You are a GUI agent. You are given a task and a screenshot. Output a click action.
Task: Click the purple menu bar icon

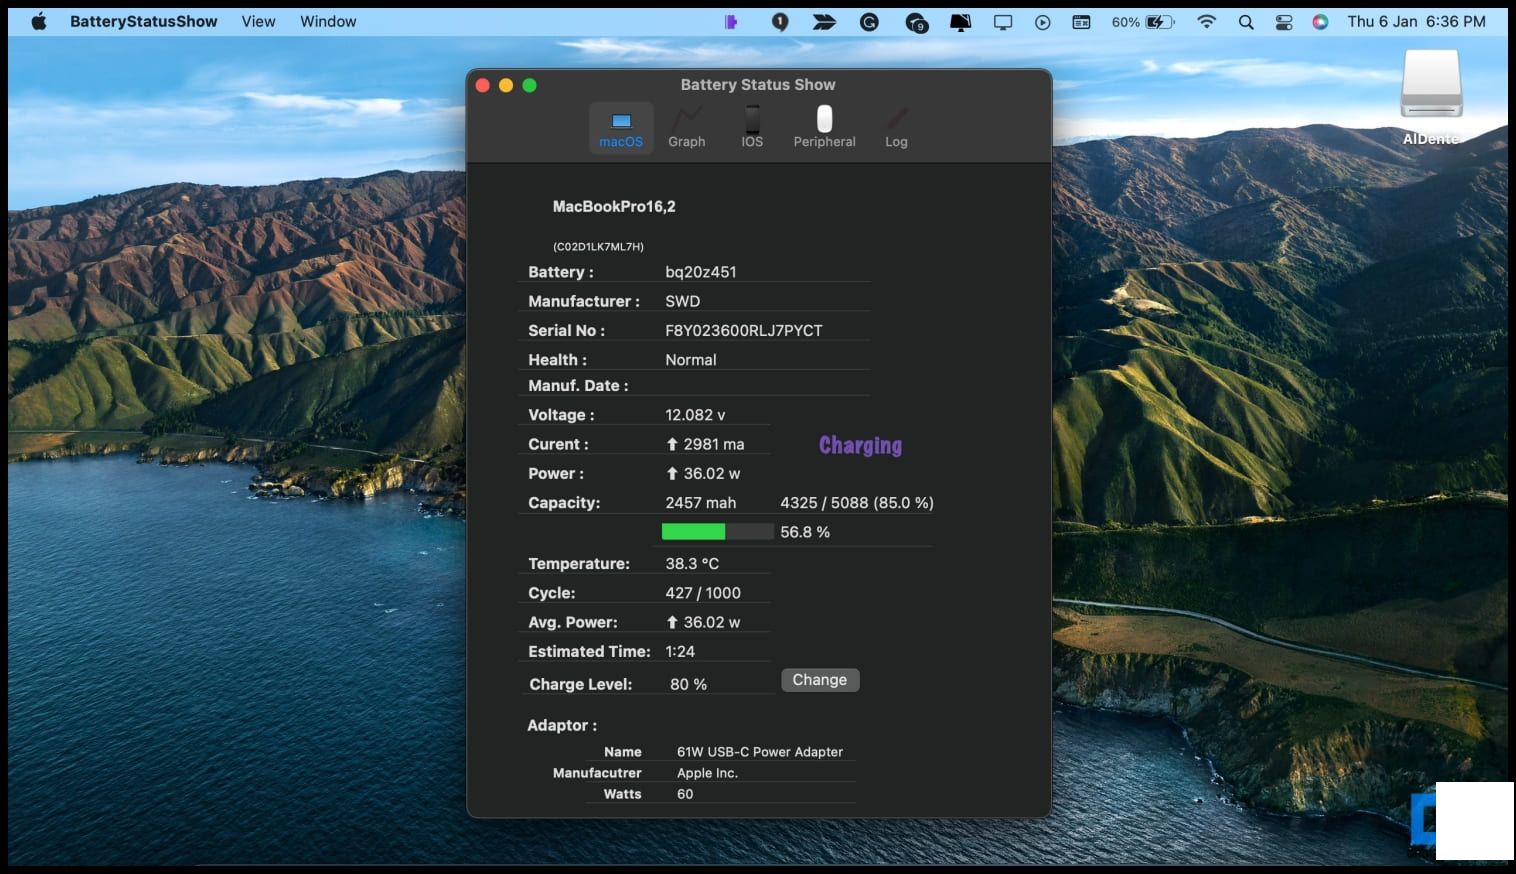731,21
